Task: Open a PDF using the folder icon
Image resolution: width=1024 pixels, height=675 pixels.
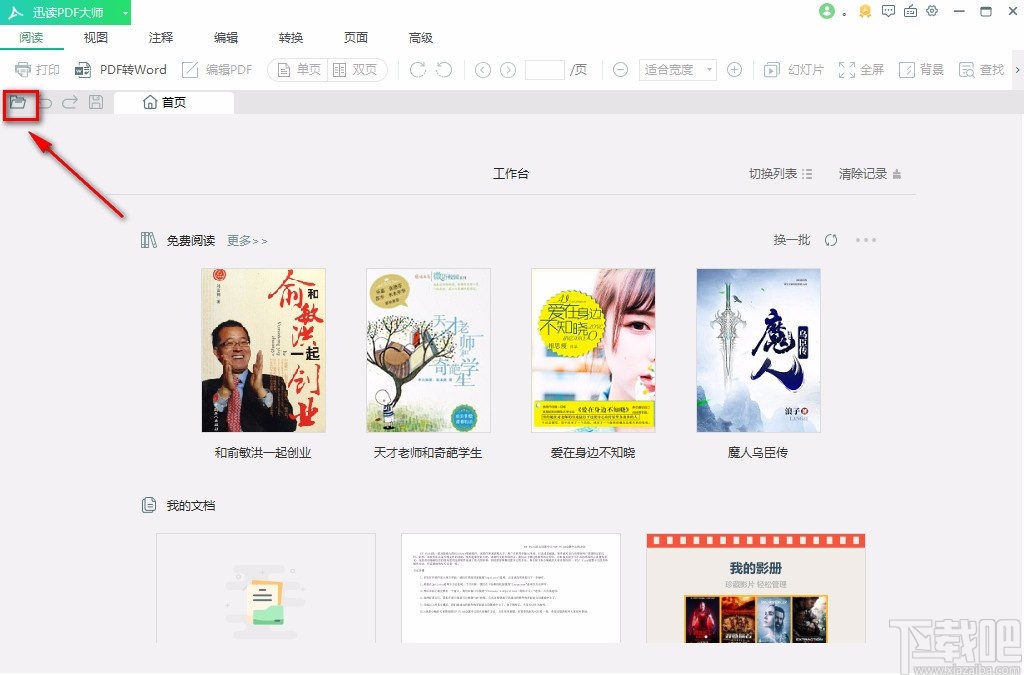Action: 20,103
